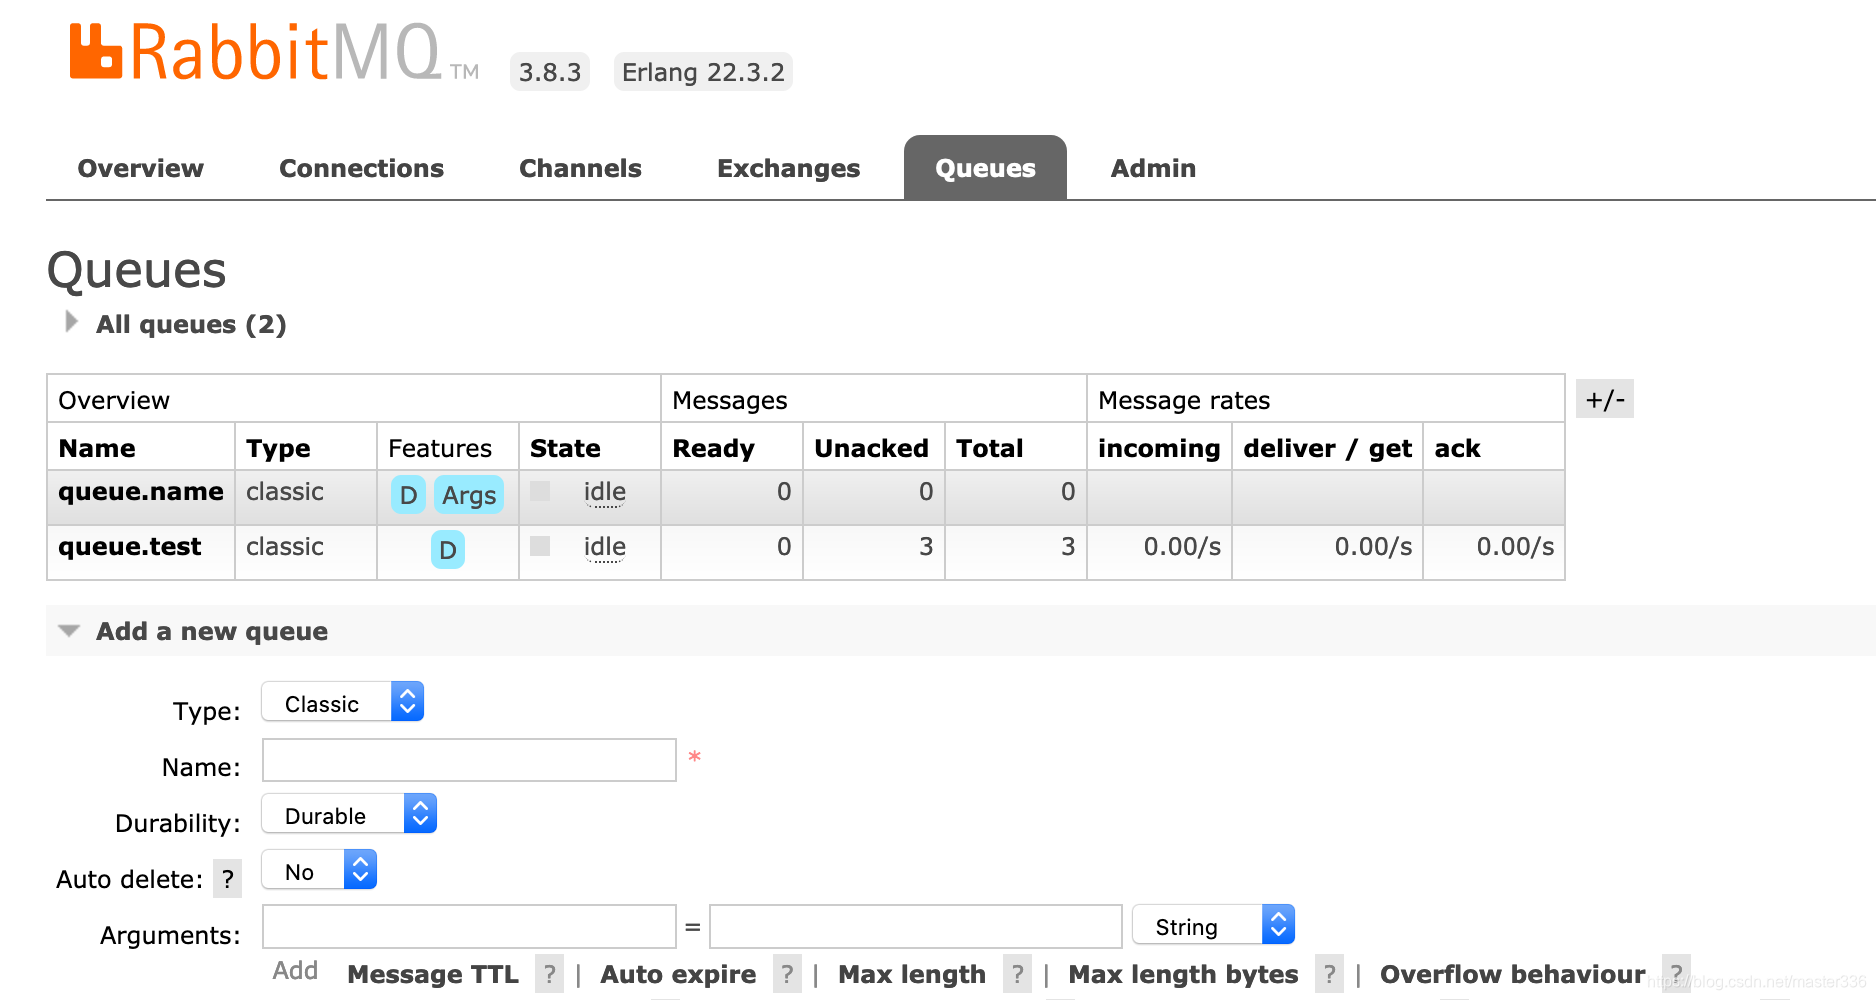Sort the table by incoming rate column
Image resolution: width=1876 pixels, height=1000 pixels.
1159,449
